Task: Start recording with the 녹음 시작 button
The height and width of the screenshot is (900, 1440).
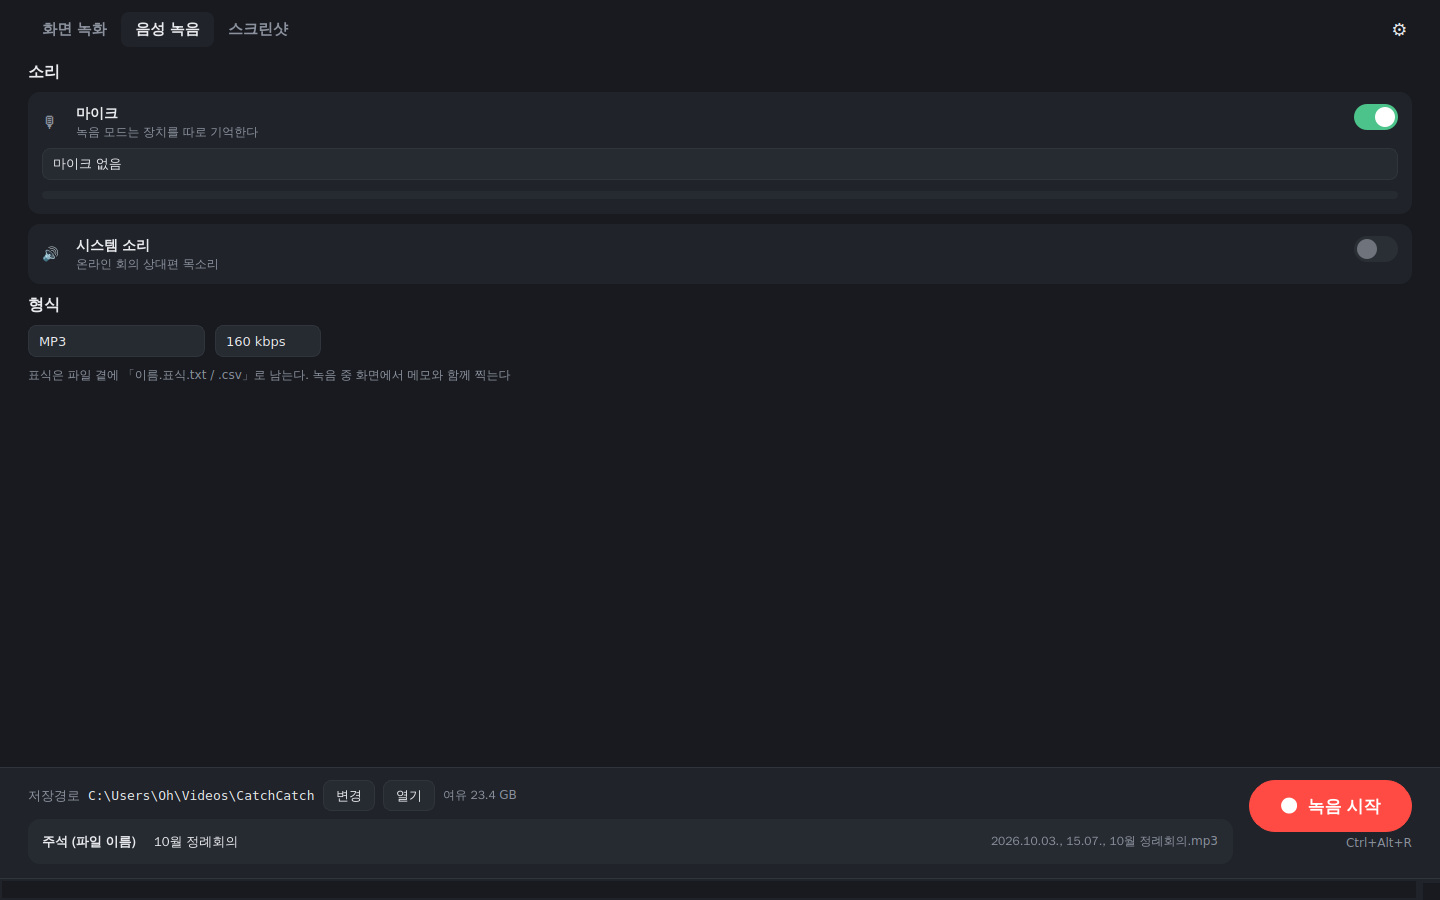Action: (1330, 806)
